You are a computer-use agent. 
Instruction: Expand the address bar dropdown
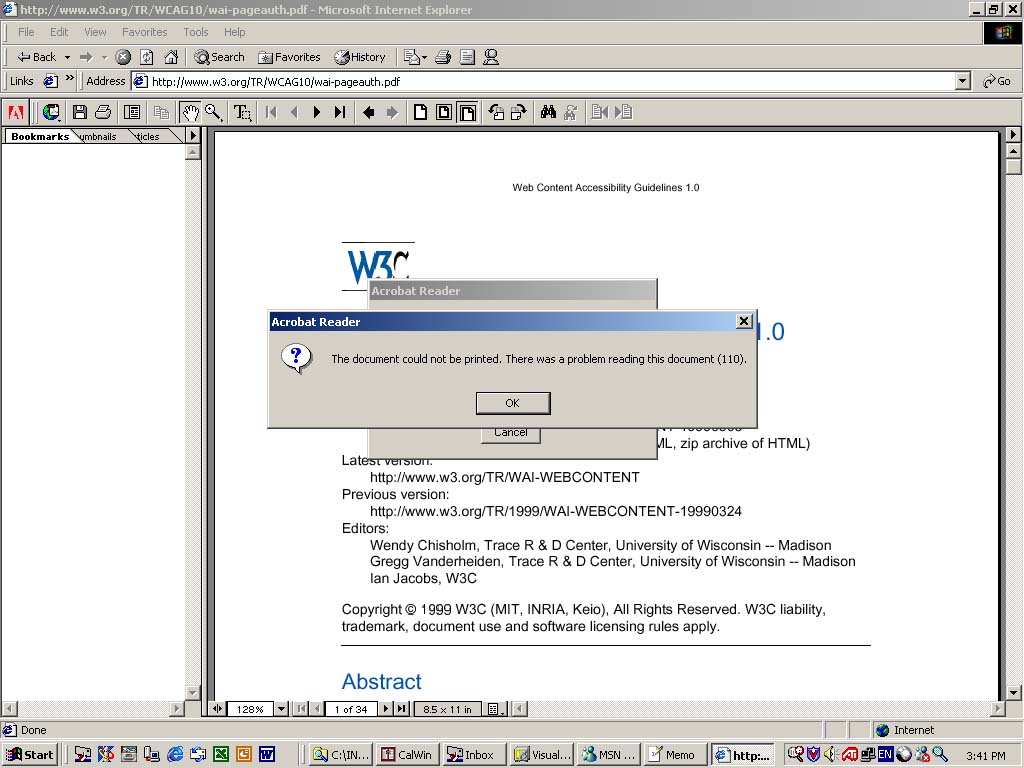point(963,82)
